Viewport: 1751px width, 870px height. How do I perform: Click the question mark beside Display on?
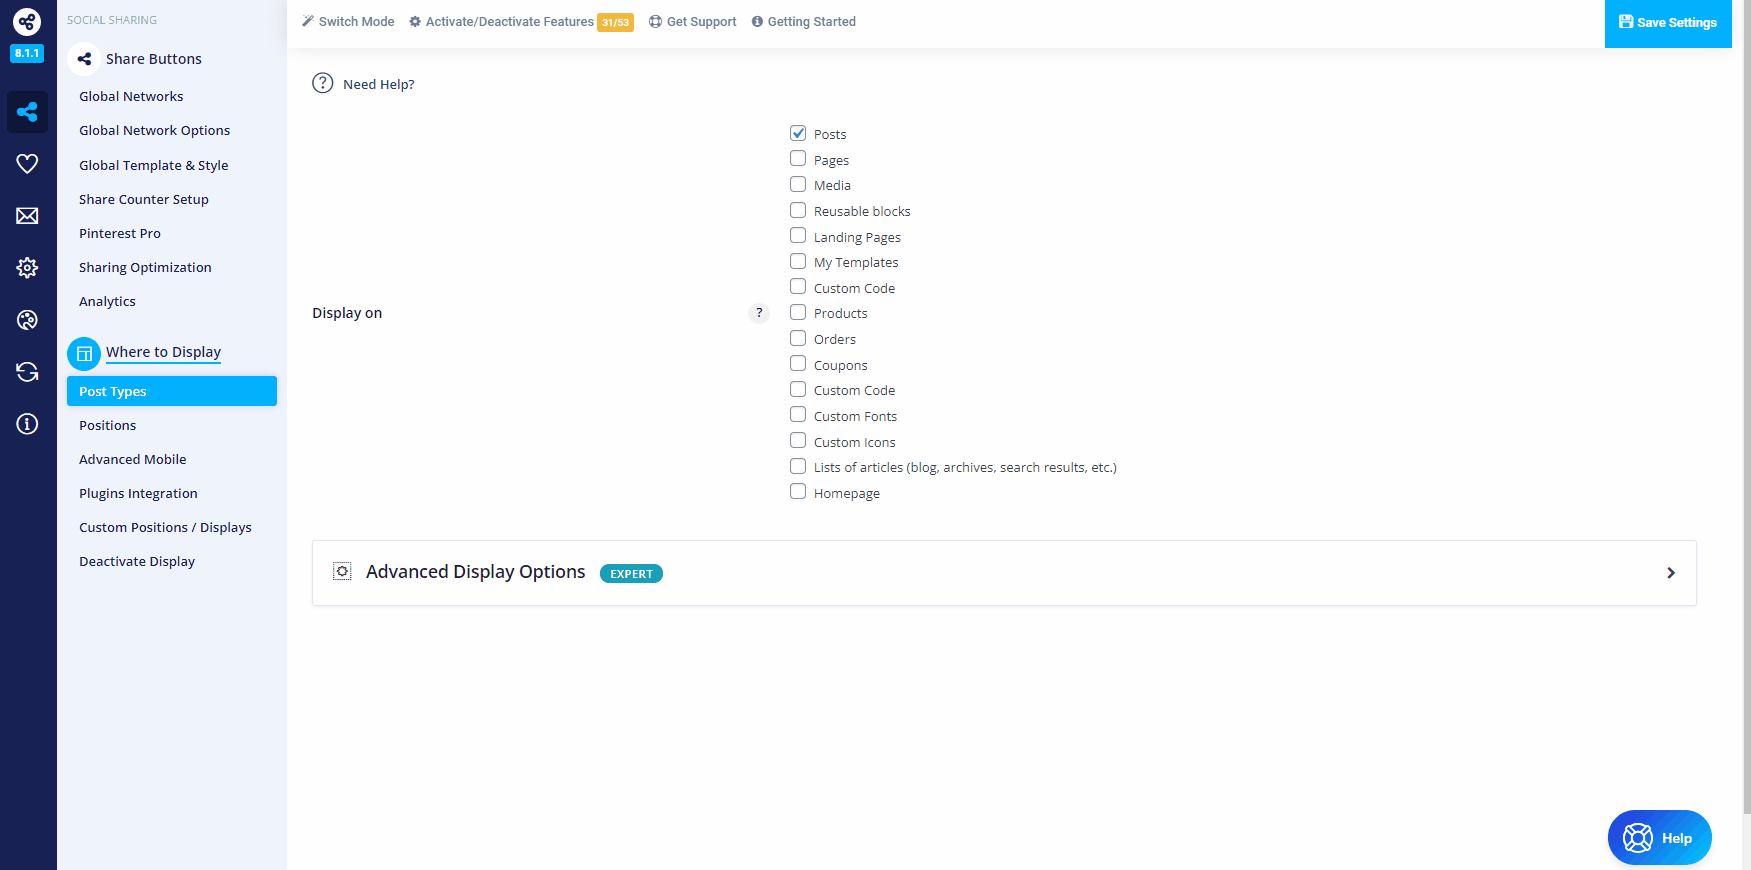pyautogui.click(x=759, y=313)
